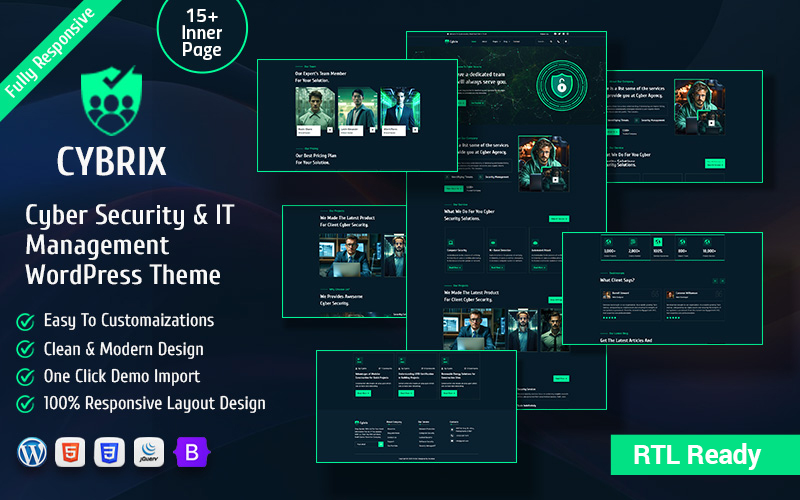The image size is (800, 500).
Task: Click the Bootstrap logo icon
Action: (x=188, y=452)
